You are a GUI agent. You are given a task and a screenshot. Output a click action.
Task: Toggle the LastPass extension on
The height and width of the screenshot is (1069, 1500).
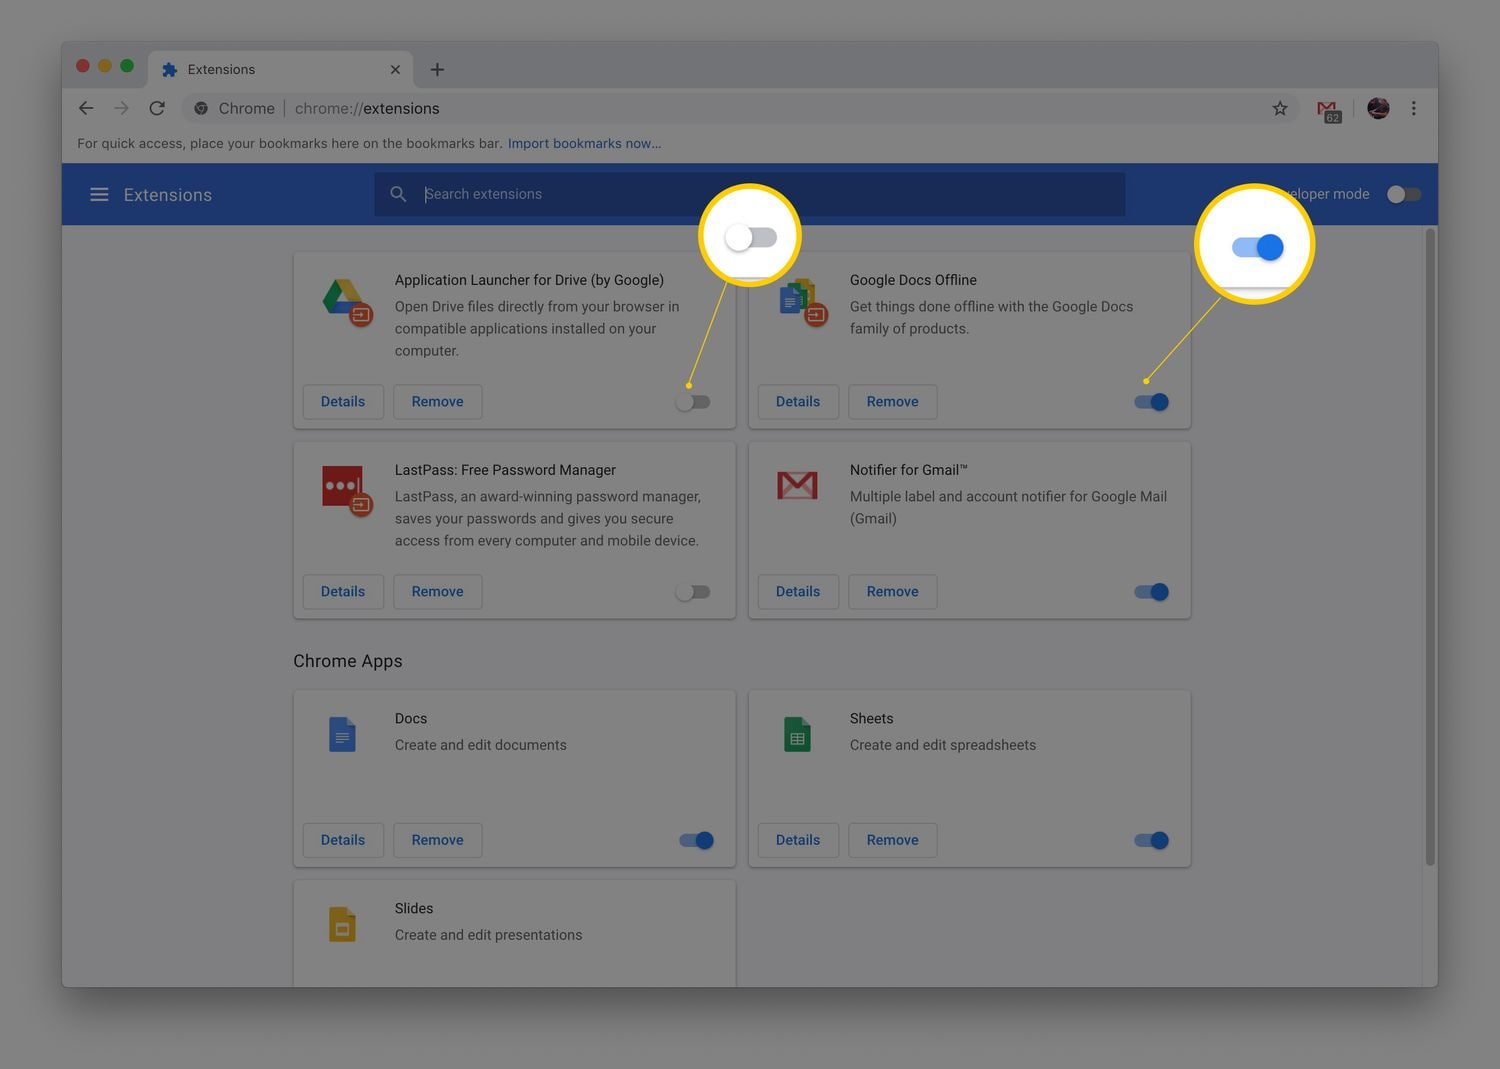(693, 591)
